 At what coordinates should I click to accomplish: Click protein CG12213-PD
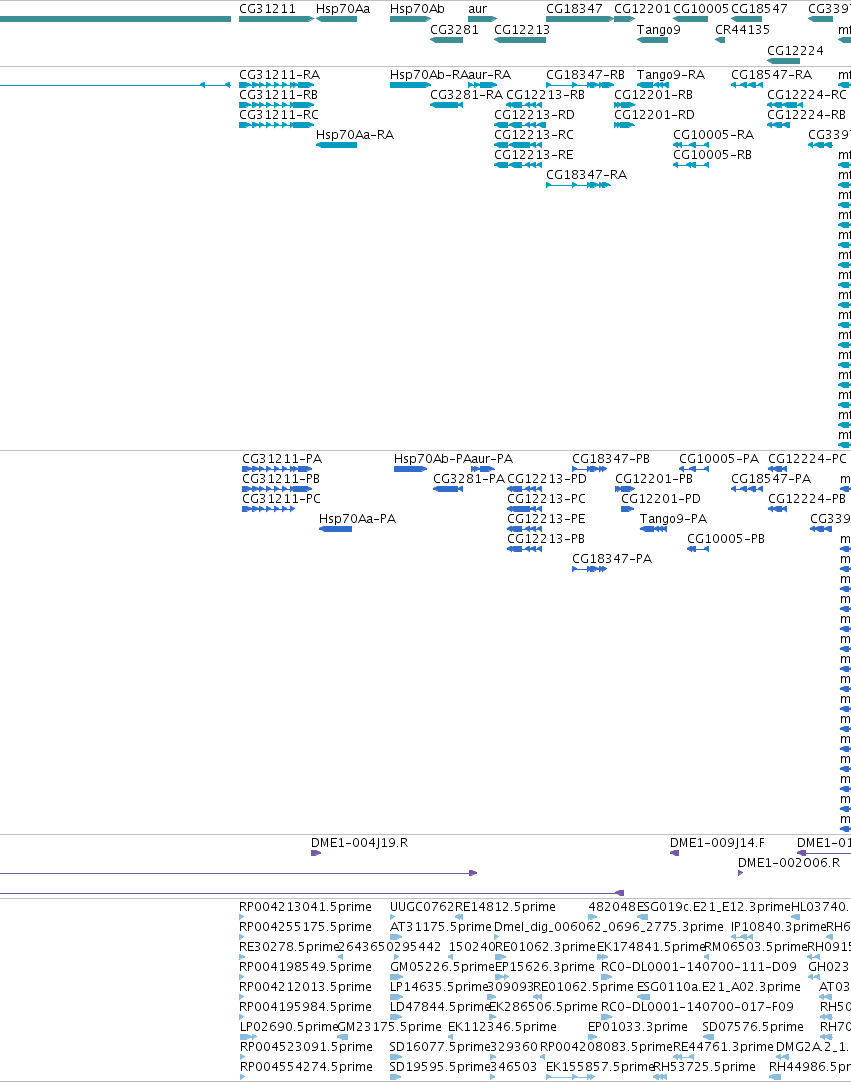547,479
